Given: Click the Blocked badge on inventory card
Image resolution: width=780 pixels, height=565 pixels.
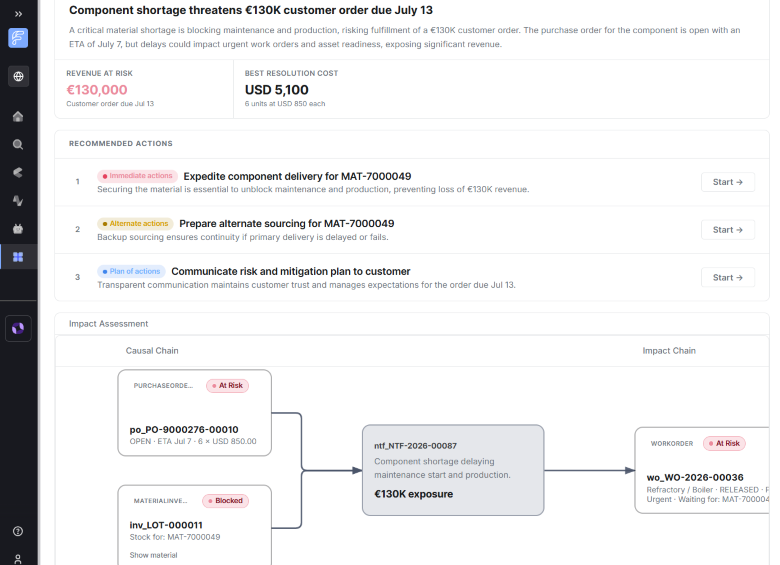Looking at the screenshot, I should tap(225, 500).
